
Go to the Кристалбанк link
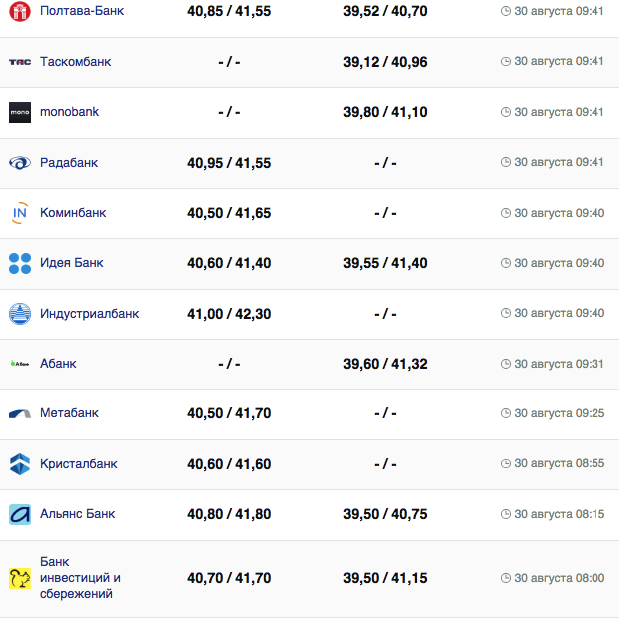pos(78,464)
